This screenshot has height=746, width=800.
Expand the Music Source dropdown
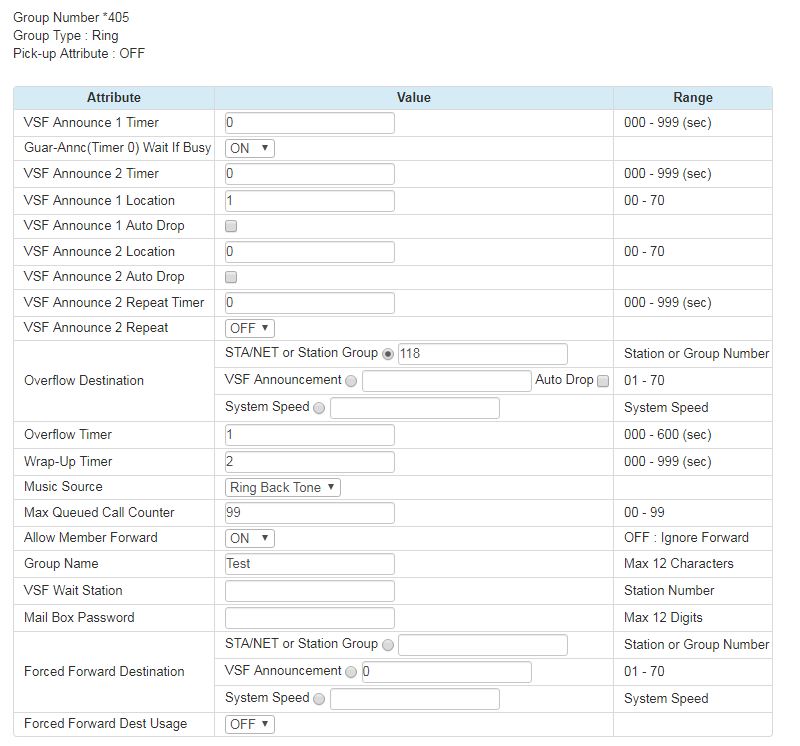283,487
